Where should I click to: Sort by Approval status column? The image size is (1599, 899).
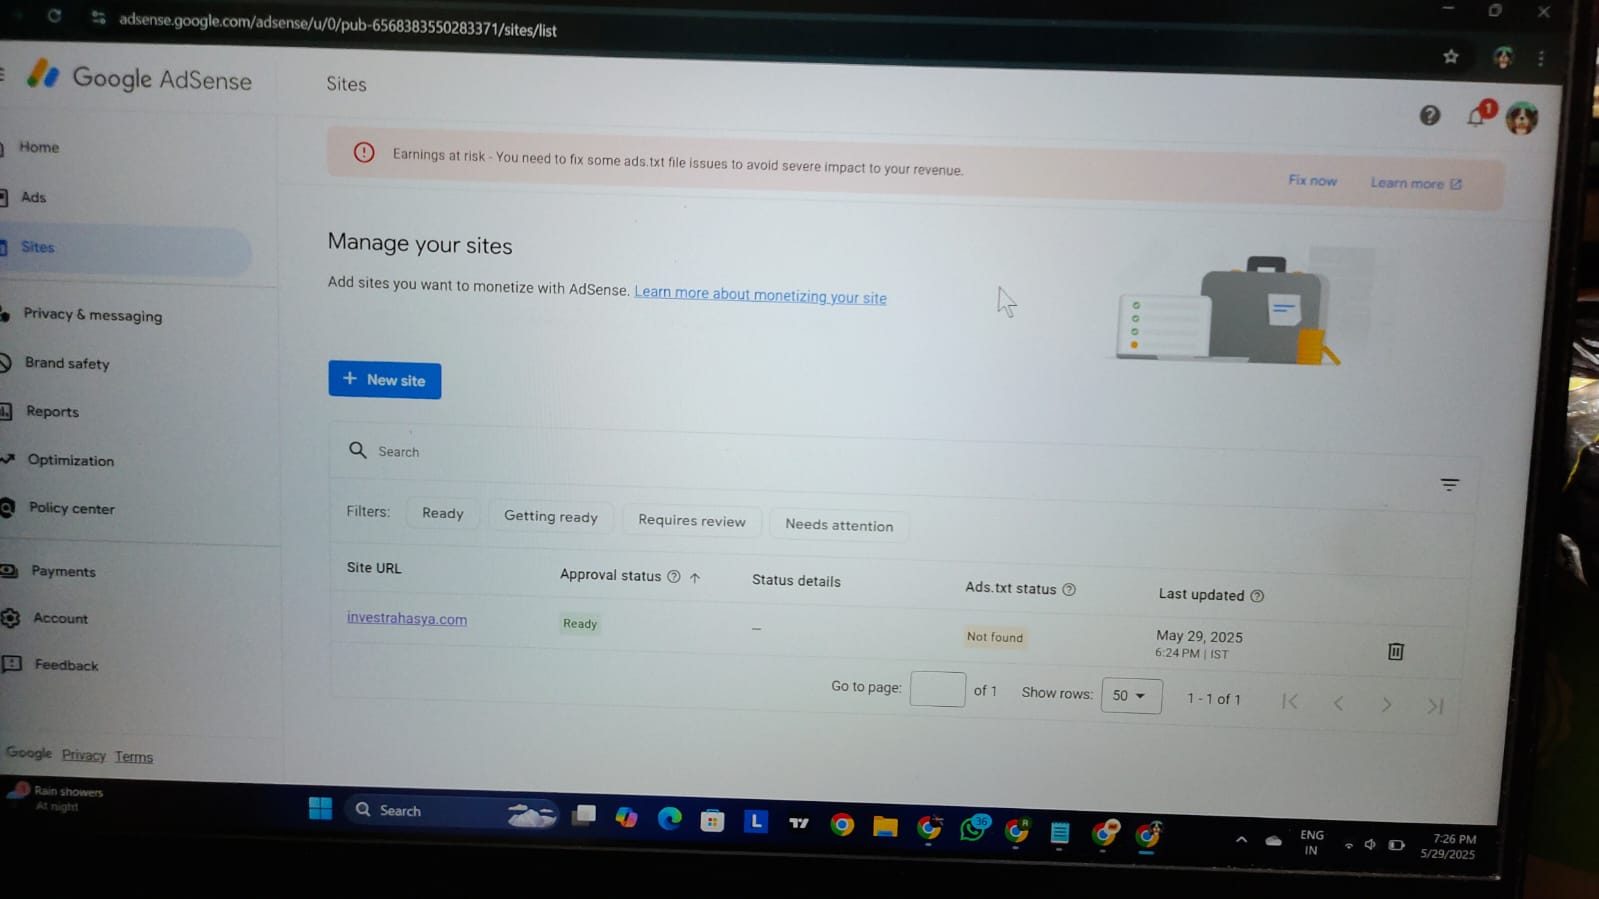point(610,576)
